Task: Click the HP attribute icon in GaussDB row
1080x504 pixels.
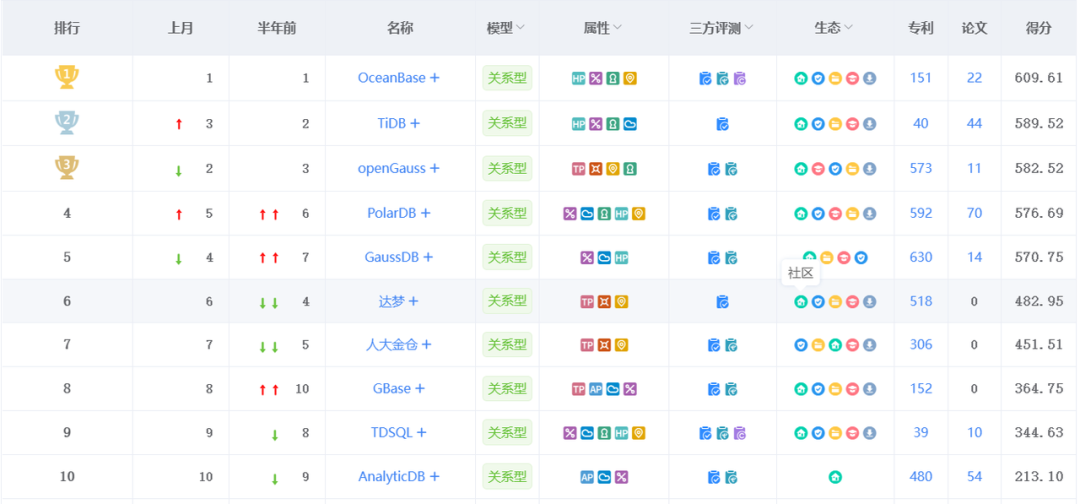Action: [621, 258]
